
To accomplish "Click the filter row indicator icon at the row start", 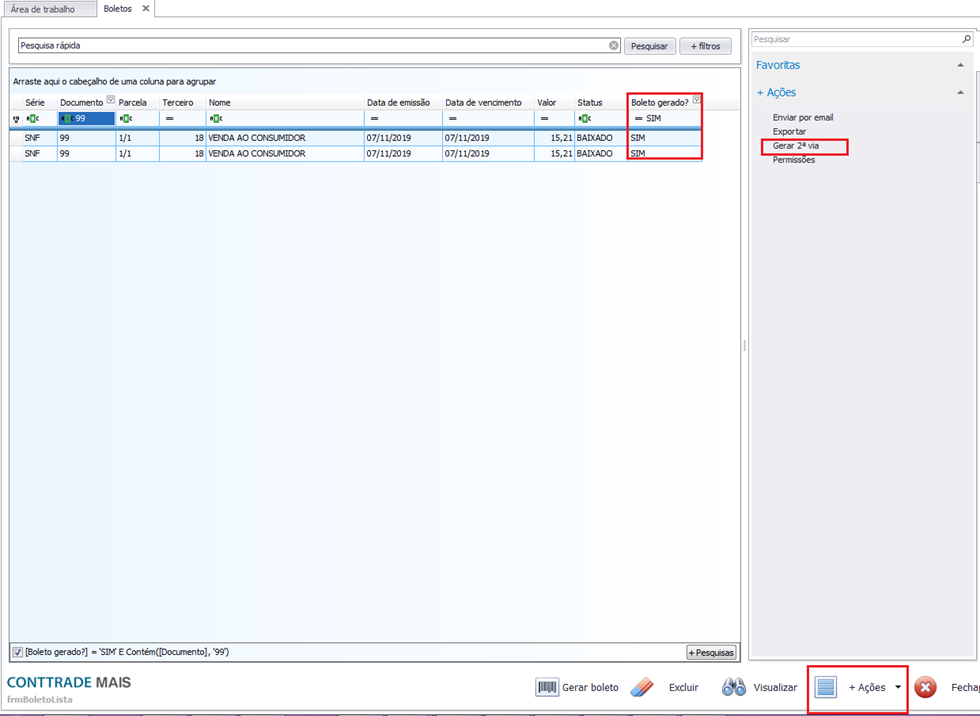I will click(16, 119).
